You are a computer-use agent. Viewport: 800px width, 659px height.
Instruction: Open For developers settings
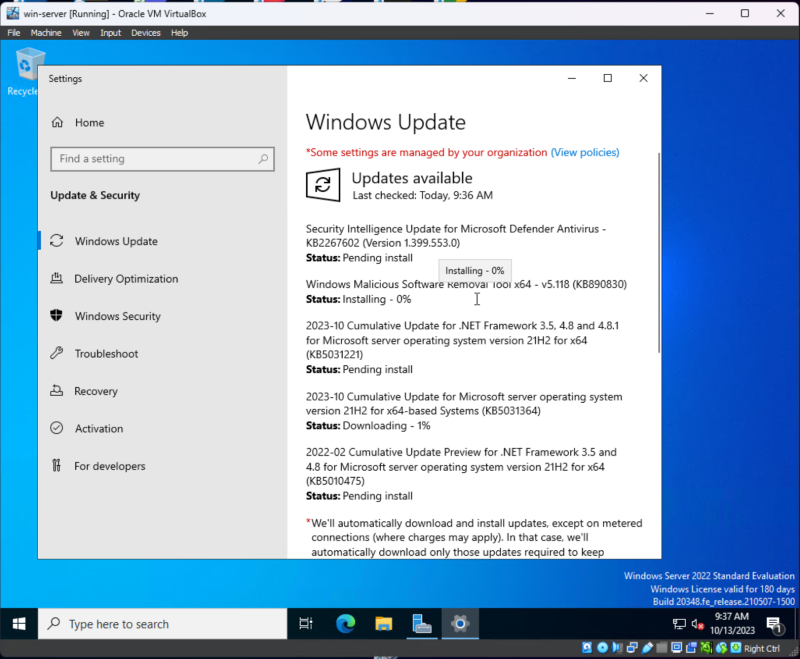(x=111, y=466)
